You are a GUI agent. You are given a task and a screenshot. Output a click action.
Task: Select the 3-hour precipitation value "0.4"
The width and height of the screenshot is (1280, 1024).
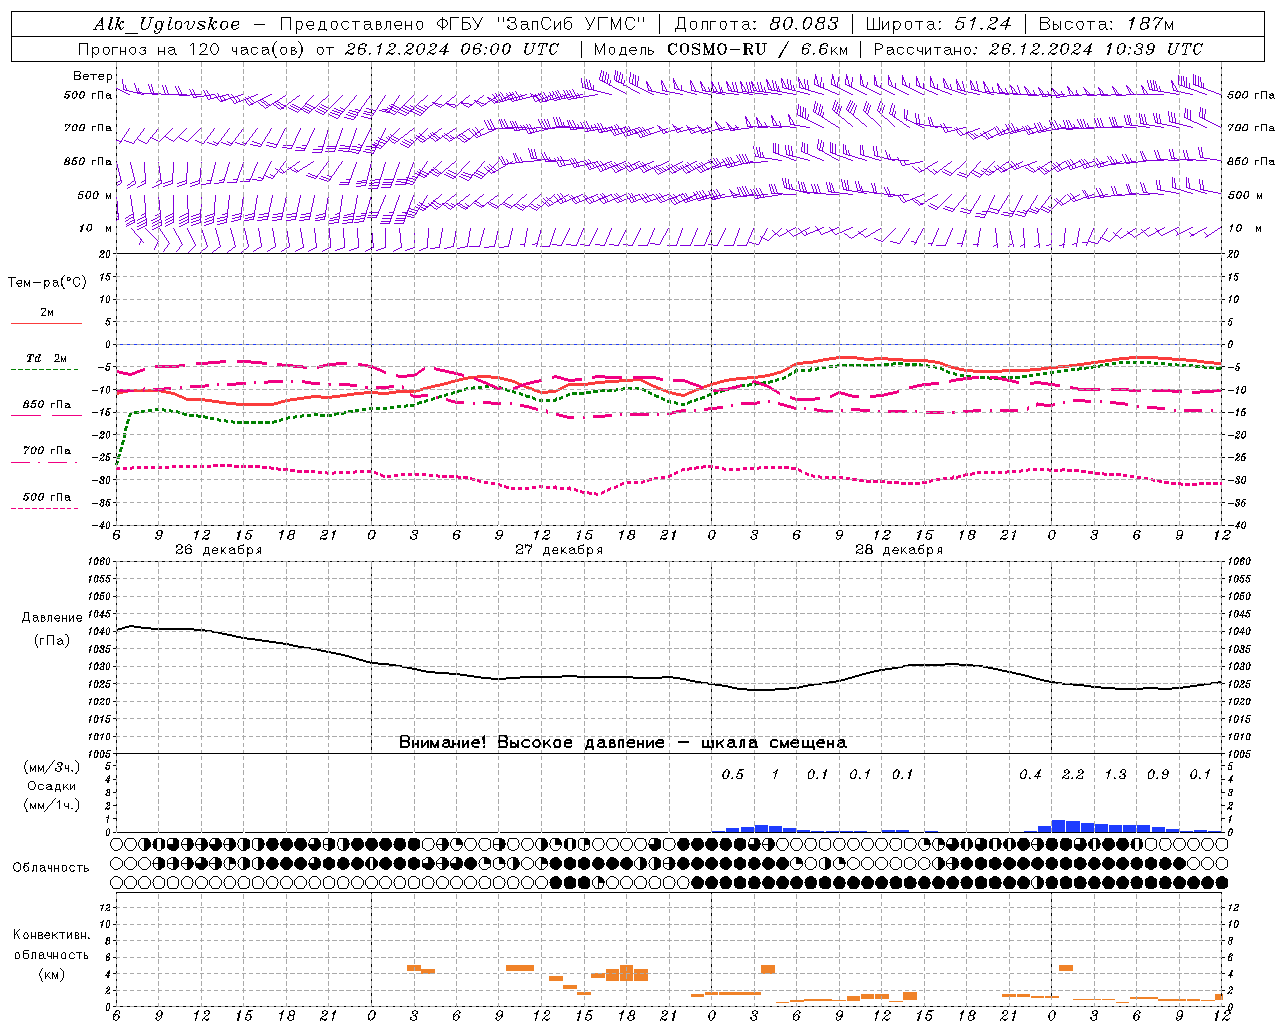(x=1030, y=774)
